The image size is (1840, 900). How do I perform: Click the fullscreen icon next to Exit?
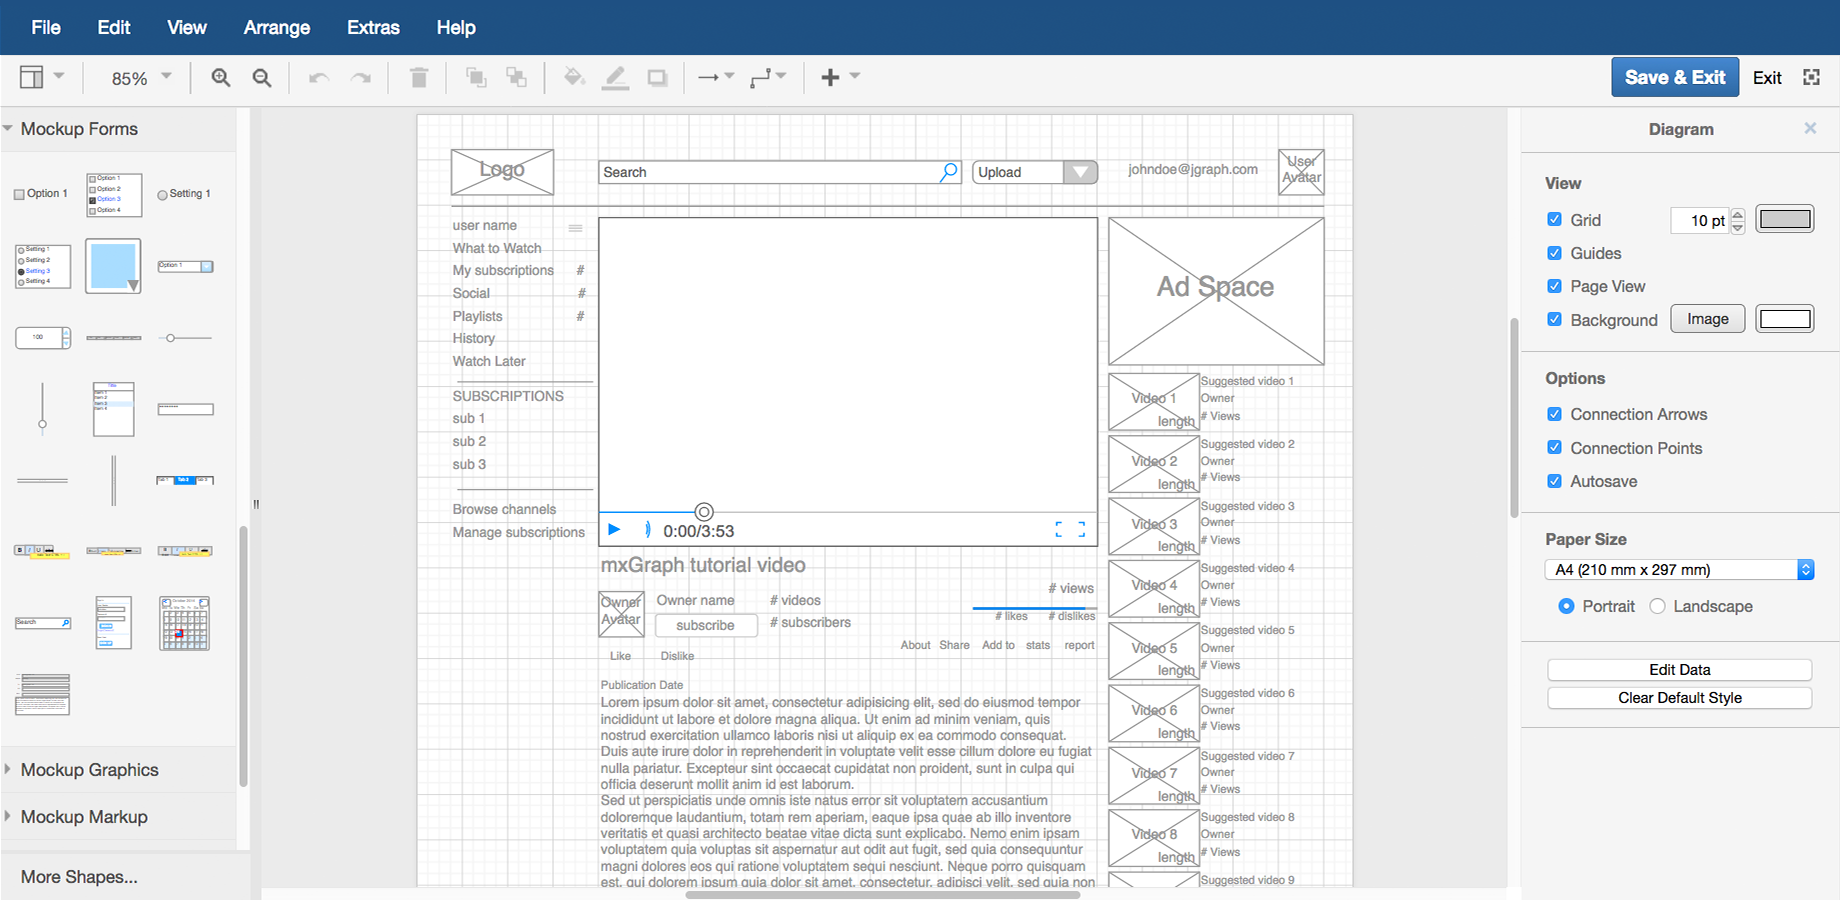click(x=1812, y=77)
